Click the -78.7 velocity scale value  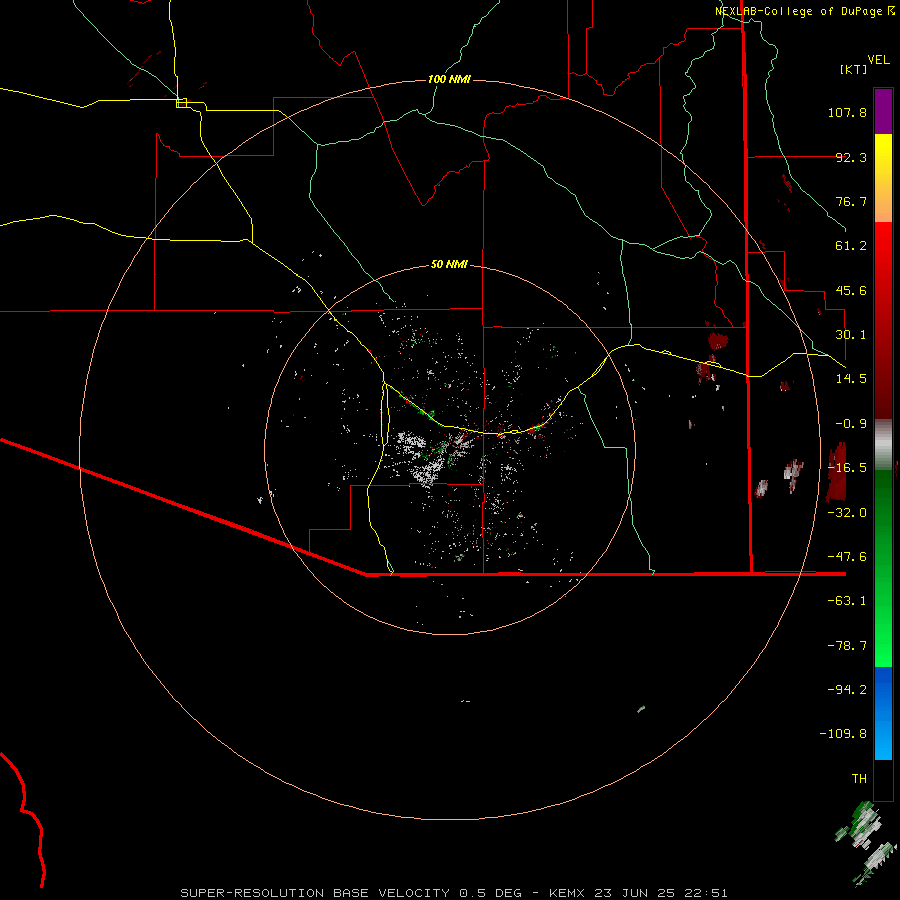click(847, 646)
